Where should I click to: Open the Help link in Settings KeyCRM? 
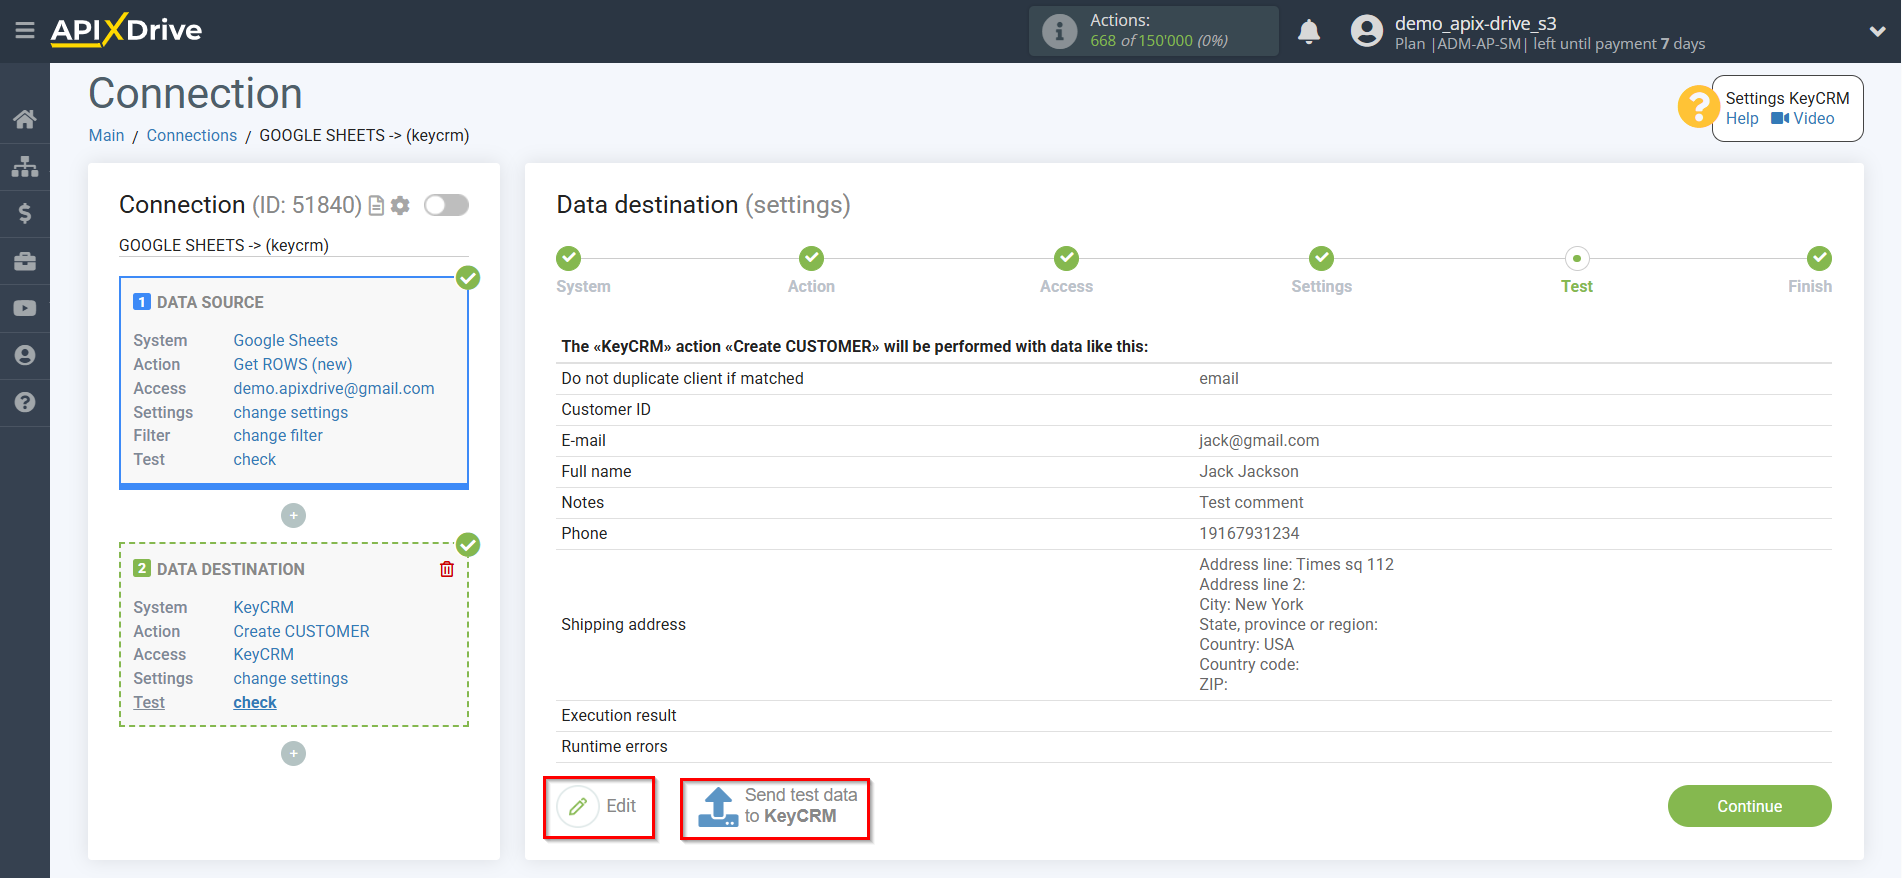1742,118
